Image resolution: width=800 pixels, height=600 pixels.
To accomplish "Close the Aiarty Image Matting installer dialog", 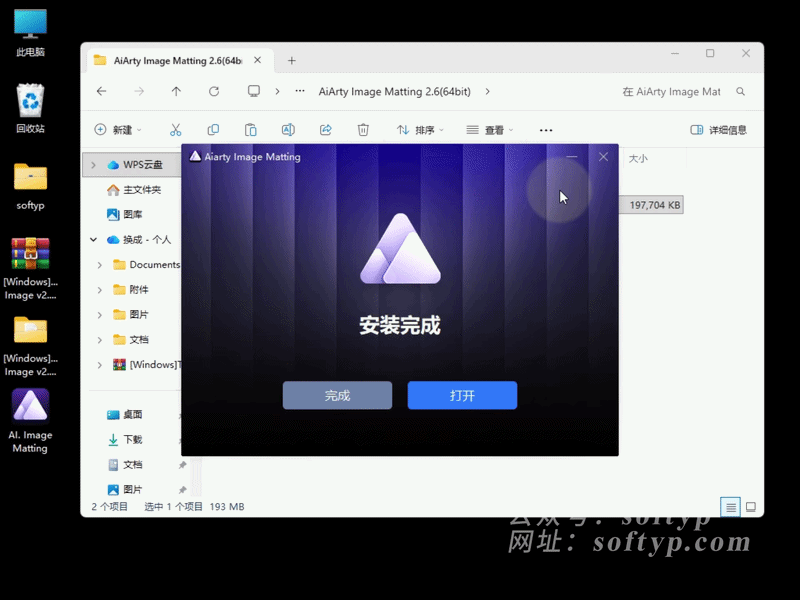I will [x=603, y=157].
